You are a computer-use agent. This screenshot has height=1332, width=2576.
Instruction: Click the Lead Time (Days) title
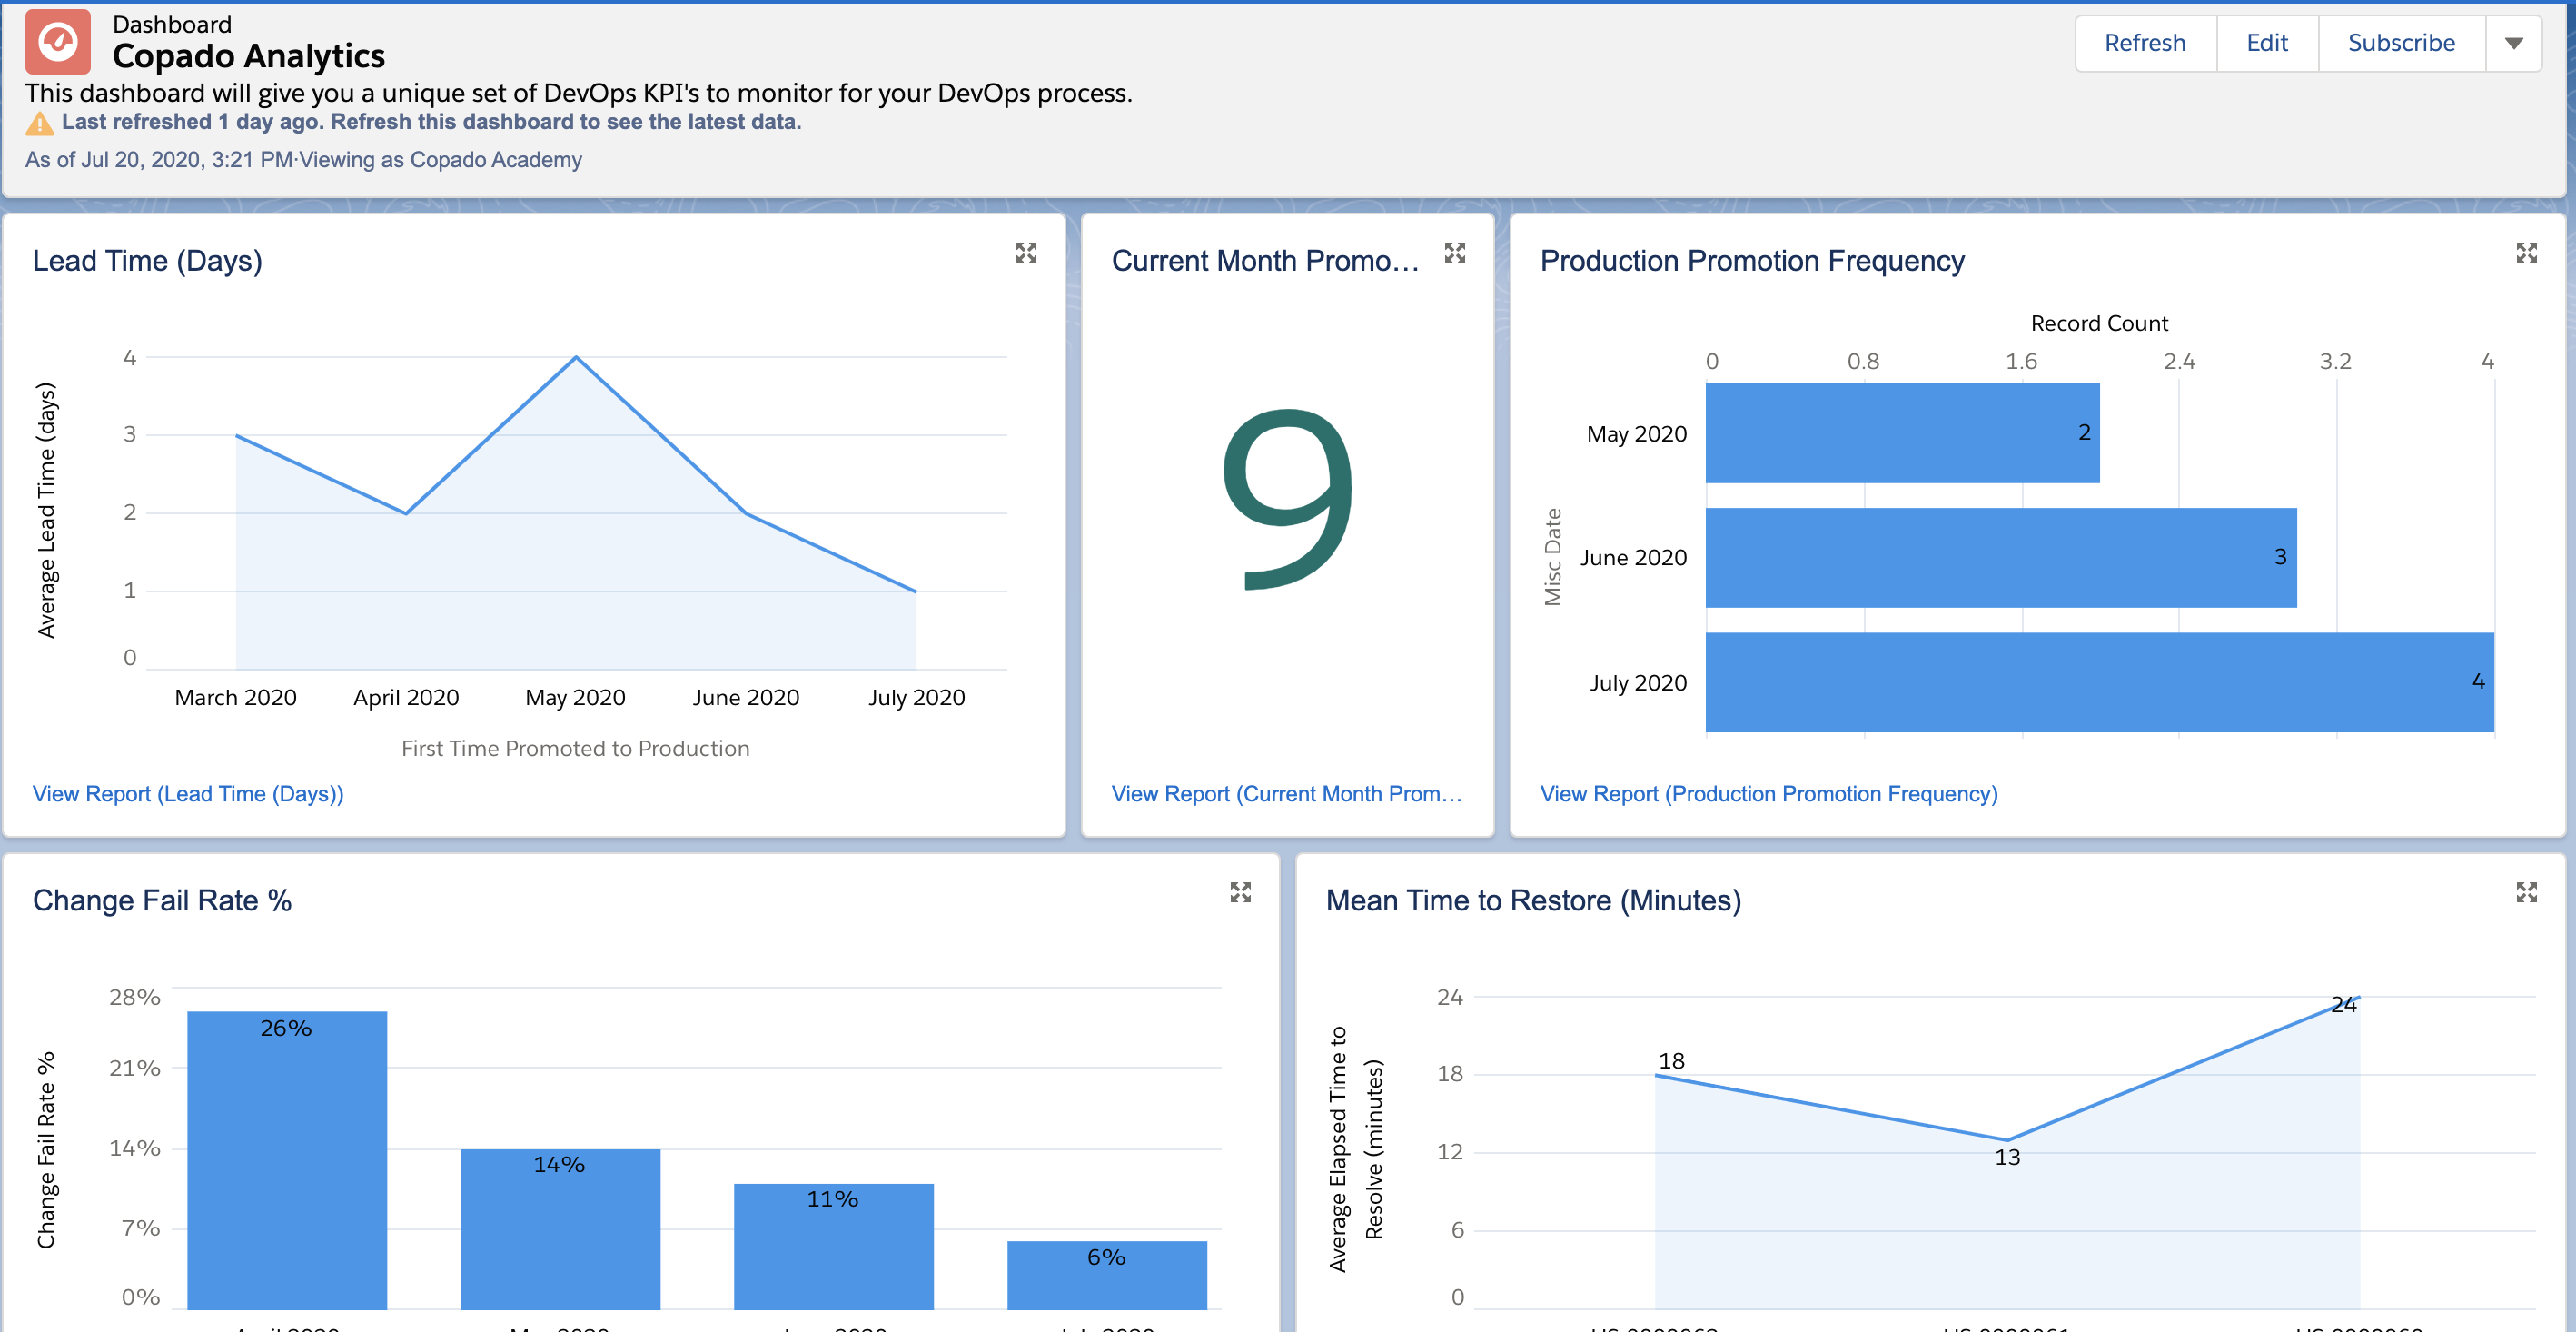pyautogui.click(x=148, y=261)
